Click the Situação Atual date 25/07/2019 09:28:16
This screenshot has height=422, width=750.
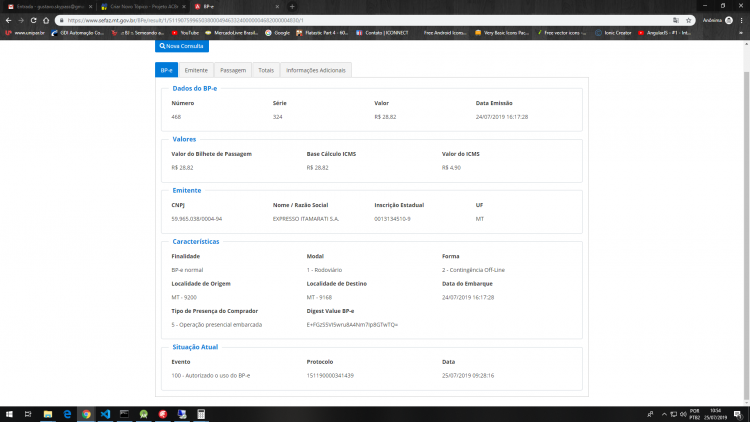click(468, 376)
